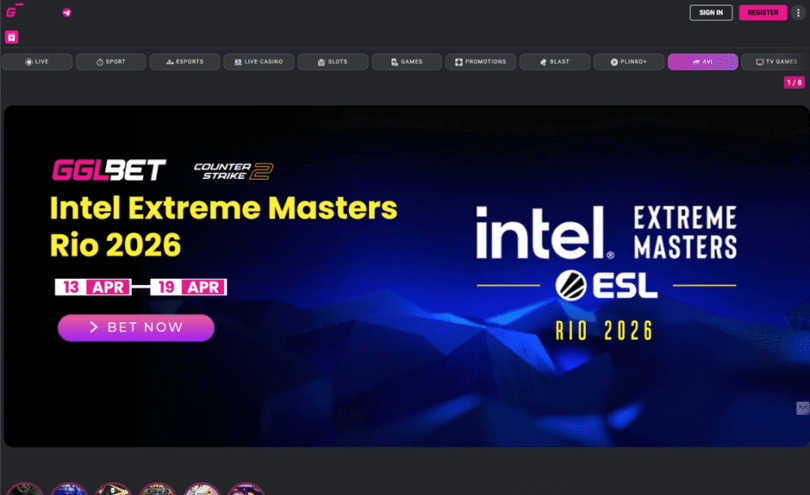This screenshot has width=810, height=495.
Task: View the Promotions tab
Action: pyautogui.click(x=481, y=62)
